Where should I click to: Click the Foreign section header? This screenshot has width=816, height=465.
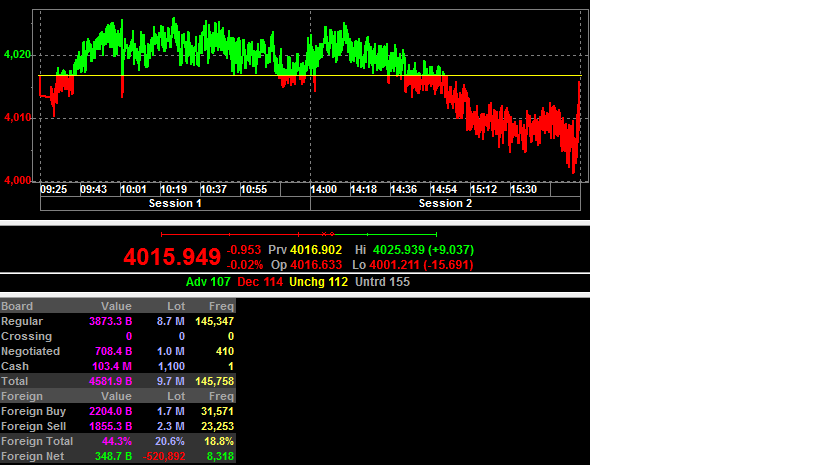click(x=22, y=396)
